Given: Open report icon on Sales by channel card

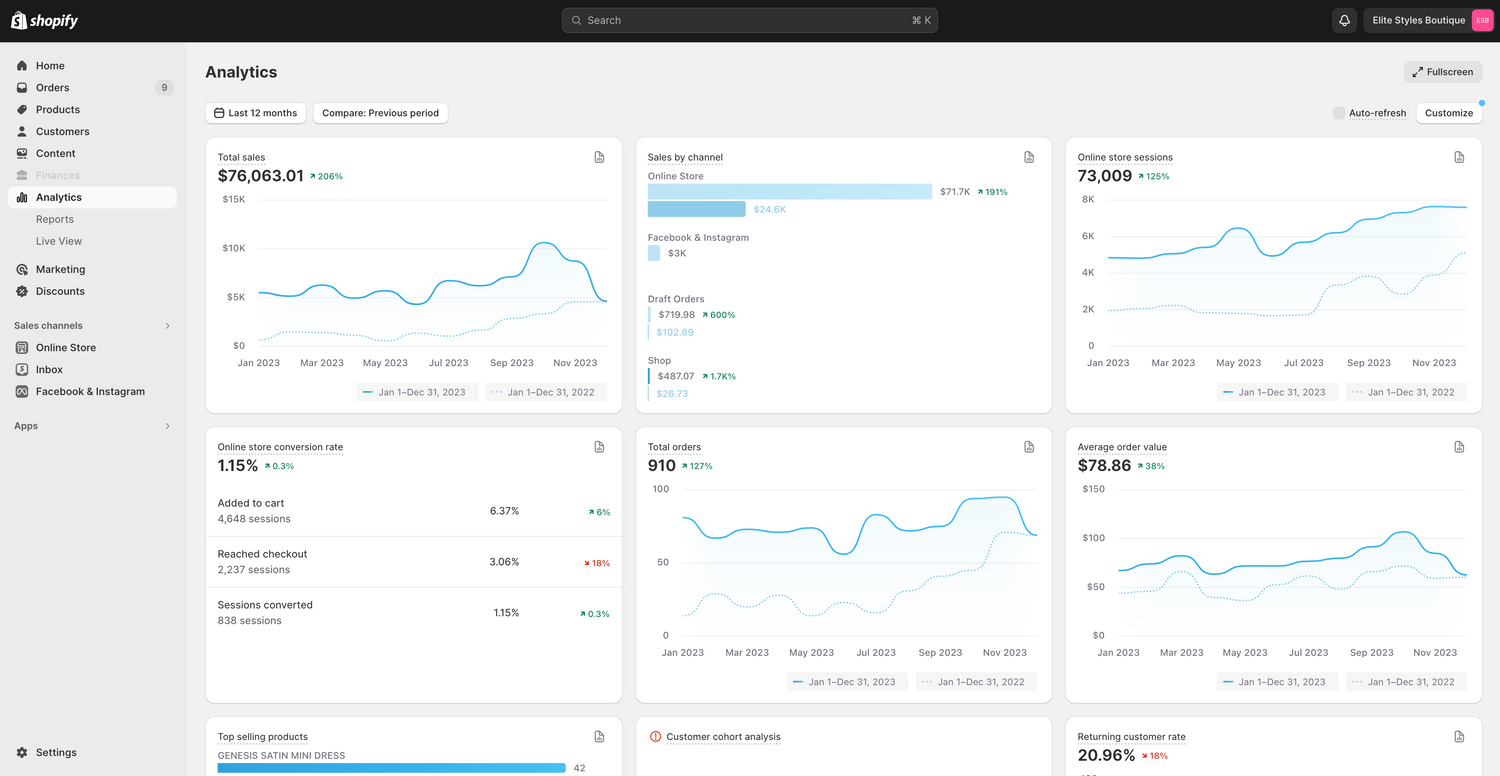Looking at the screenshot, I should tap(1029, 157).
